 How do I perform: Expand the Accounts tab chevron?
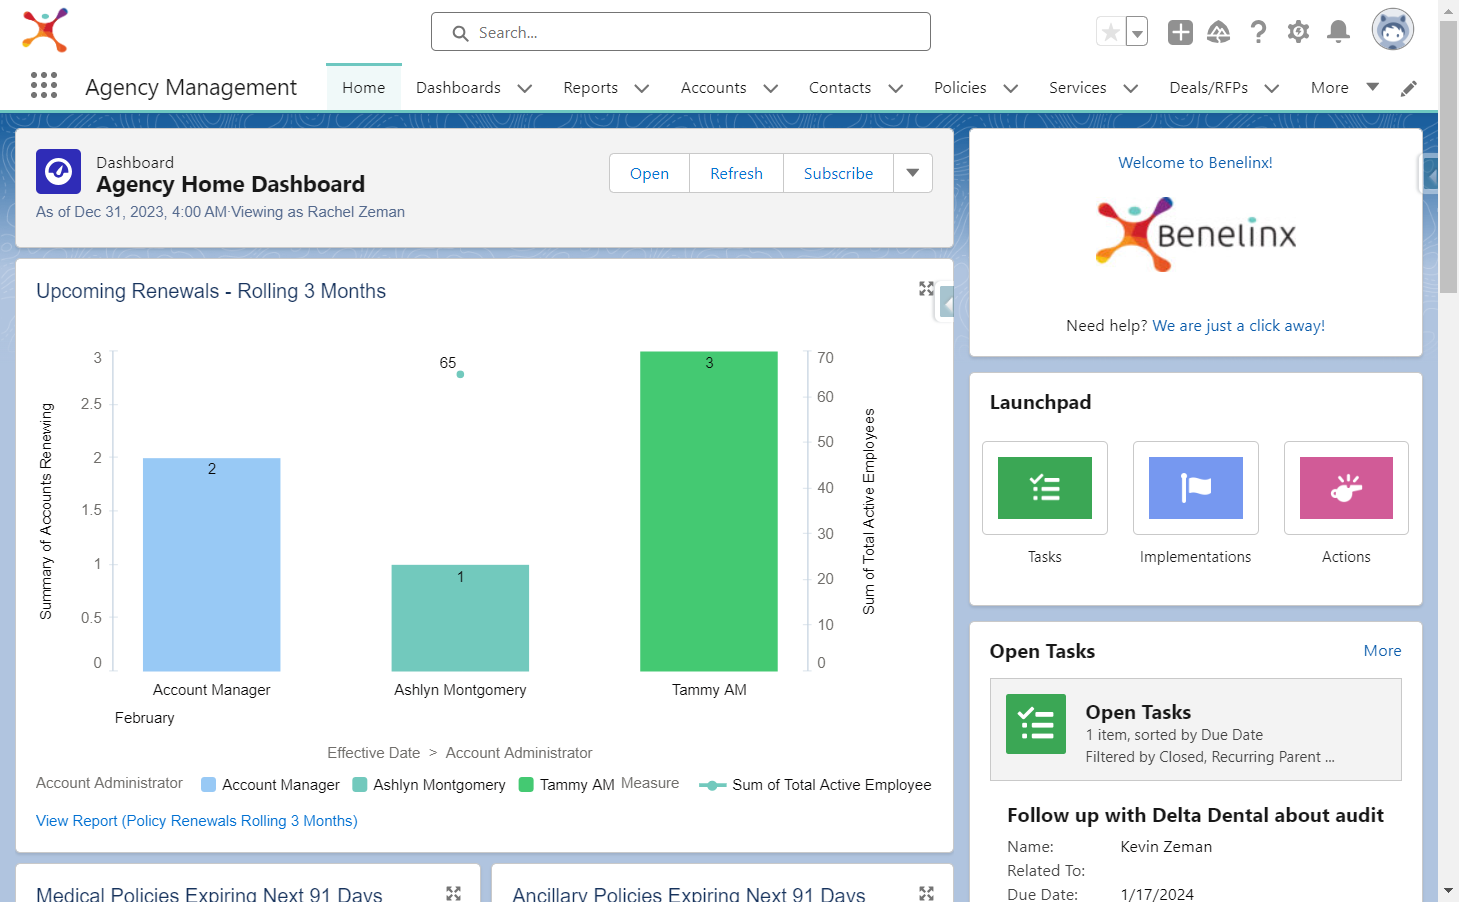771,88
